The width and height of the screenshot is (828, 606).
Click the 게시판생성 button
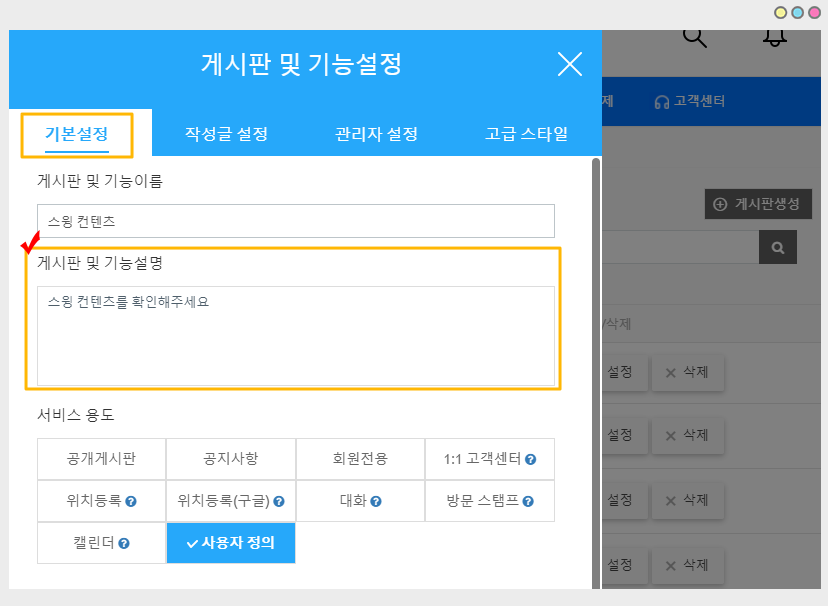(757, 204)
